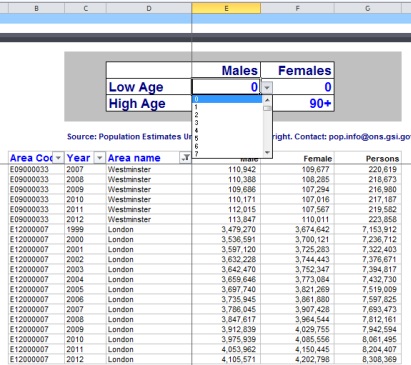Click the Source: Population Estimates text
The width and height of the screenshot is (411, 365).
pyautogui.click(x=129, y=137)
